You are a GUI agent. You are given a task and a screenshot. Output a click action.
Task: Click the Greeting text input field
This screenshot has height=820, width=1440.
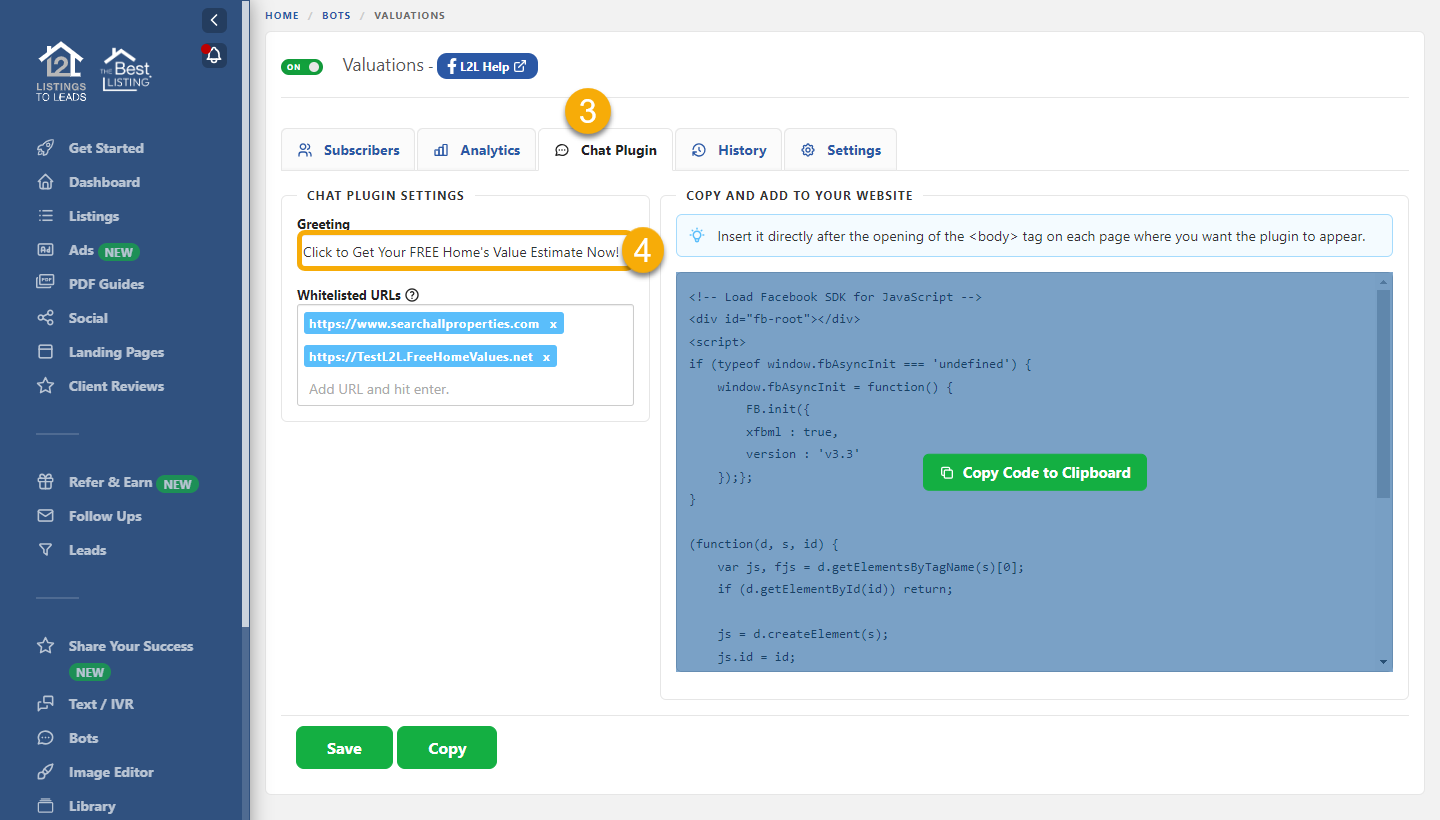[461, 252]
